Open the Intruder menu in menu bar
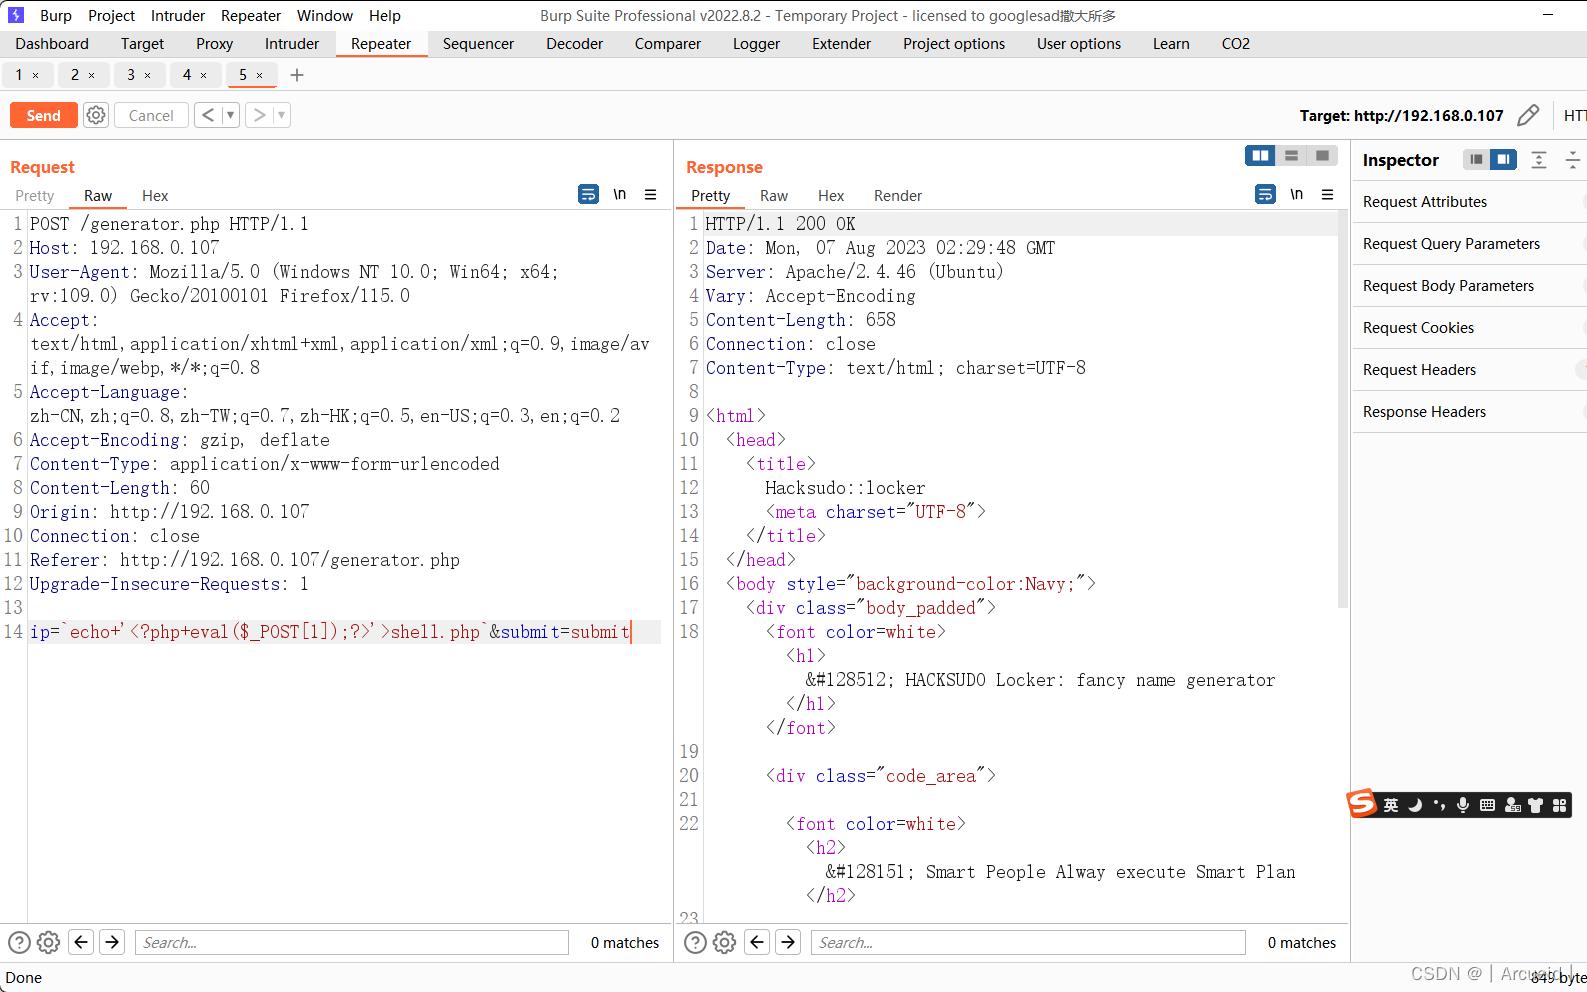Viewport: 1587px width, 992px height. click(x=178, y=15)
